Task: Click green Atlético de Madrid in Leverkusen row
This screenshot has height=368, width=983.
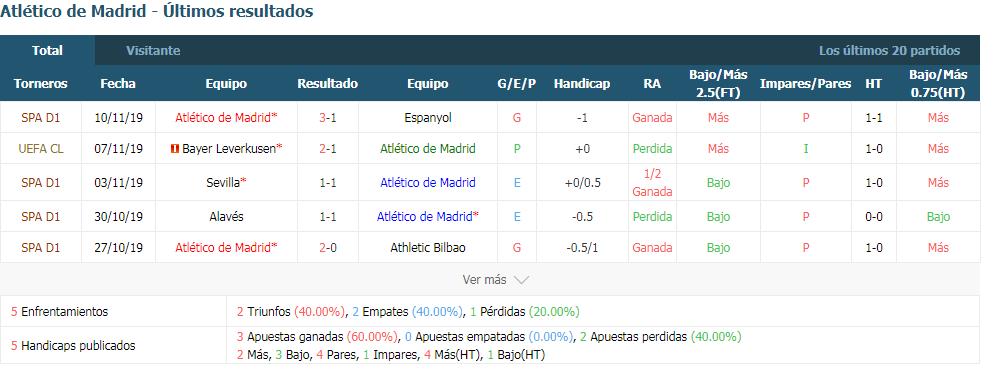Action: coord(428,149)
